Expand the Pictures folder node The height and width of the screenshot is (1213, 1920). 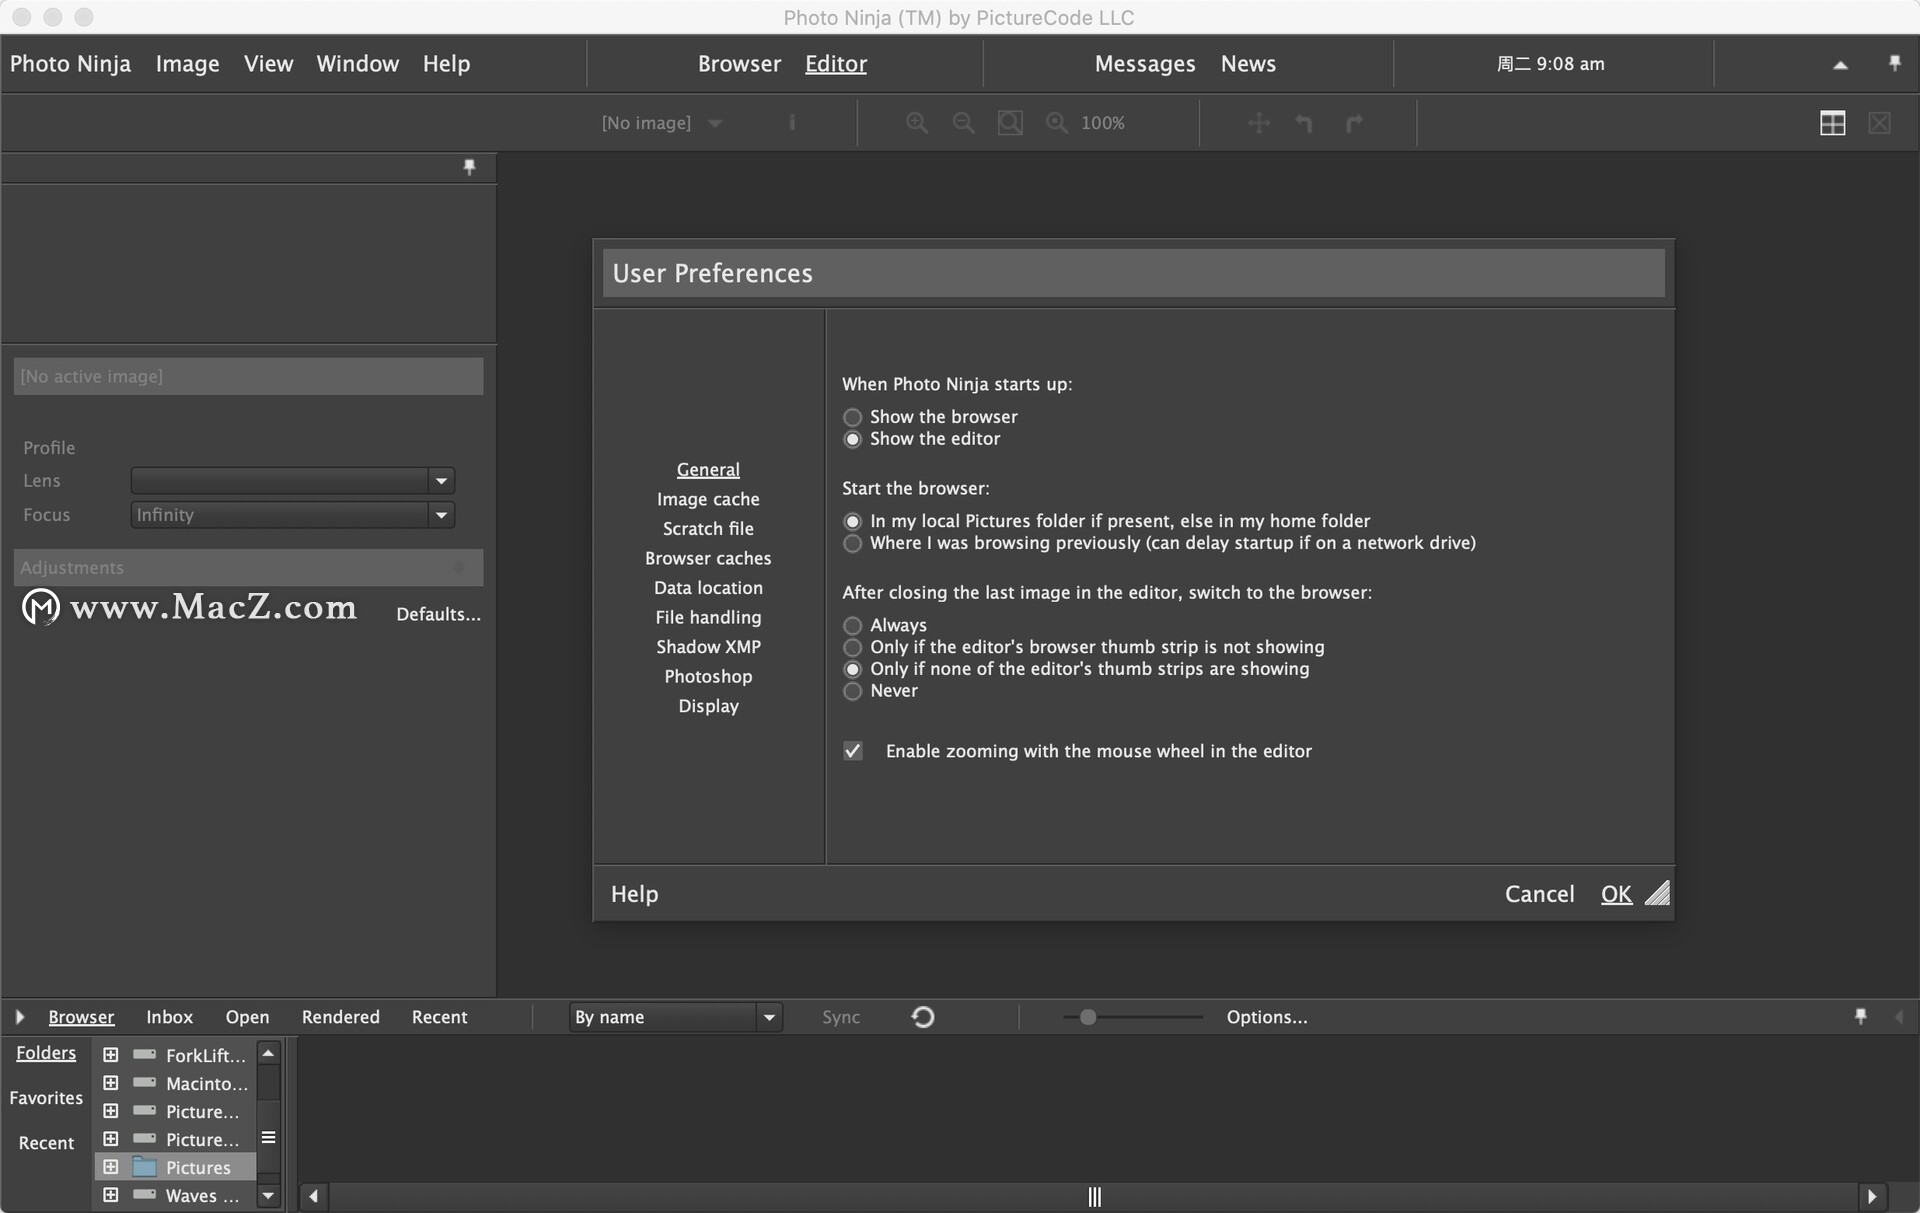(x=111, y=1166)
